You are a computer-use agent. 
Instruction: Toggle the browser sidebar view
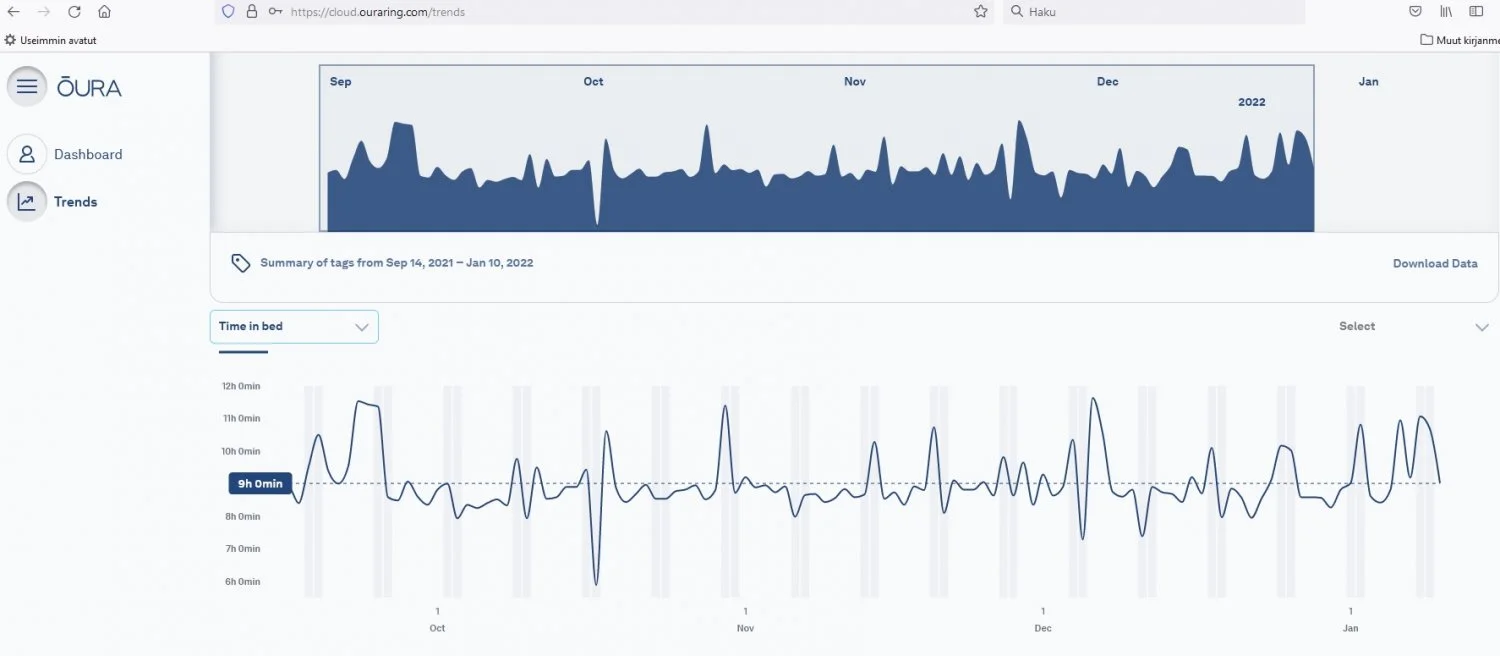(1476, 12)
